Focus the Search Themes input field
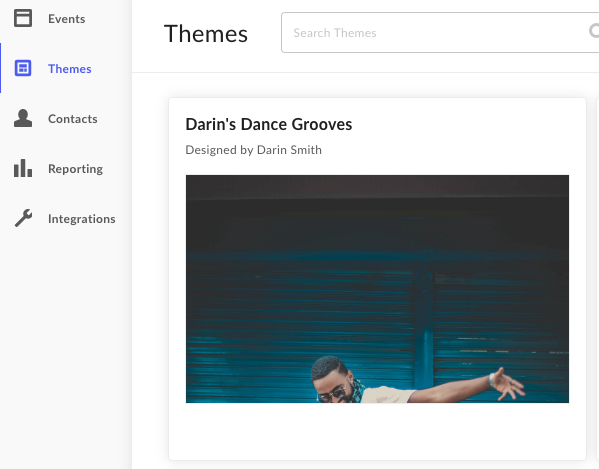Screen dimensions: 599x469 point(440,32)
